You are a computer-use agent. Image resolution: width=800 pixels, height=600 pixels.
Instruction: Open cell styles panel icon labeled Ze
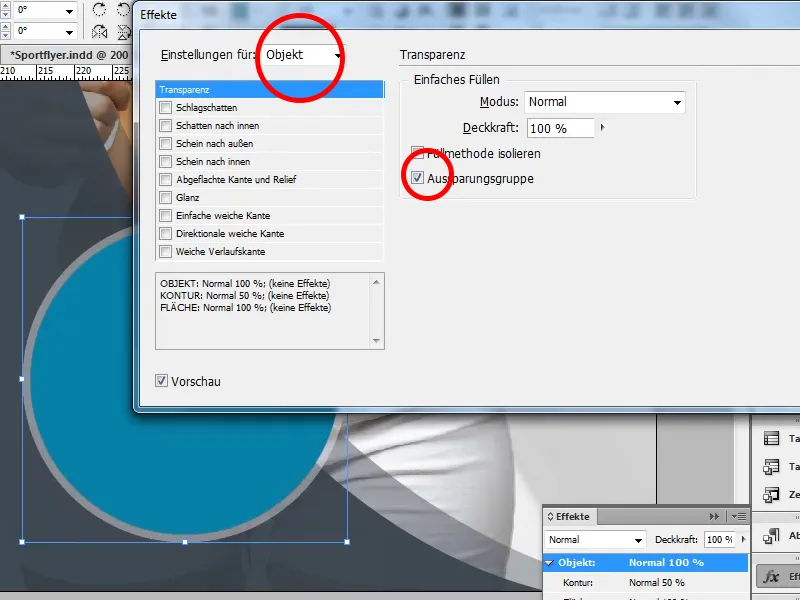771,494
